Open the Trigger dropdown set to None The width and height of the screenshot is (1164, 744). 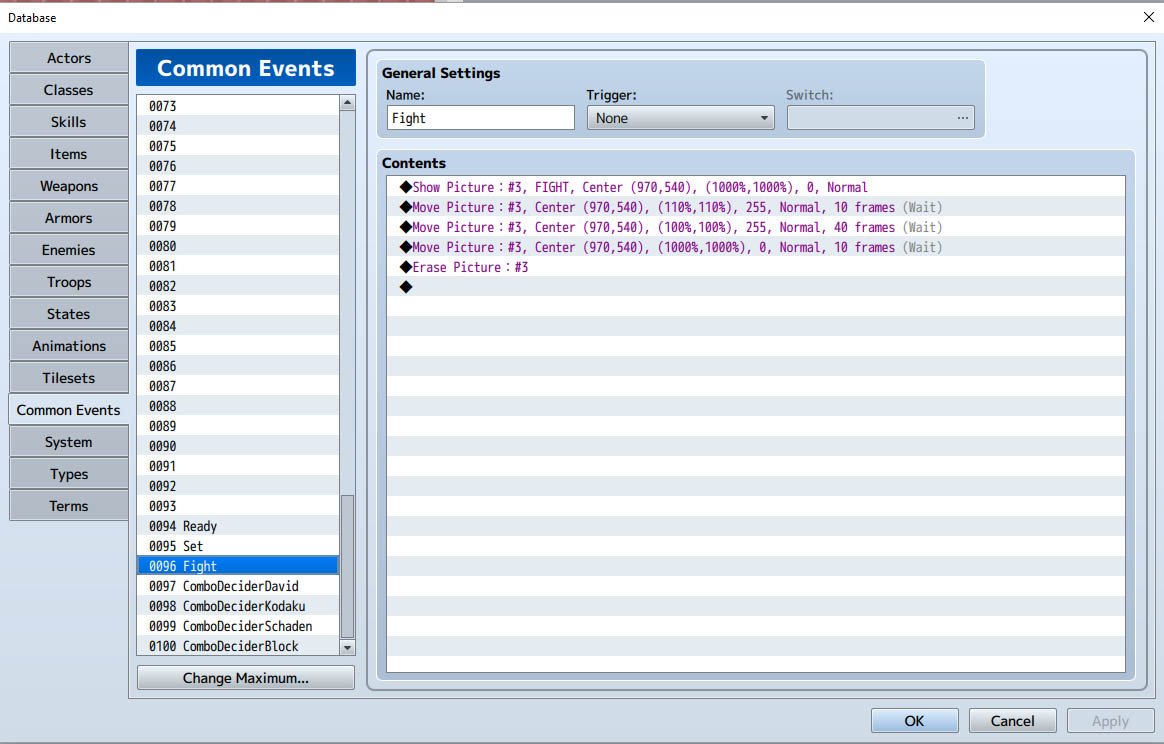[x=680, y=118]
